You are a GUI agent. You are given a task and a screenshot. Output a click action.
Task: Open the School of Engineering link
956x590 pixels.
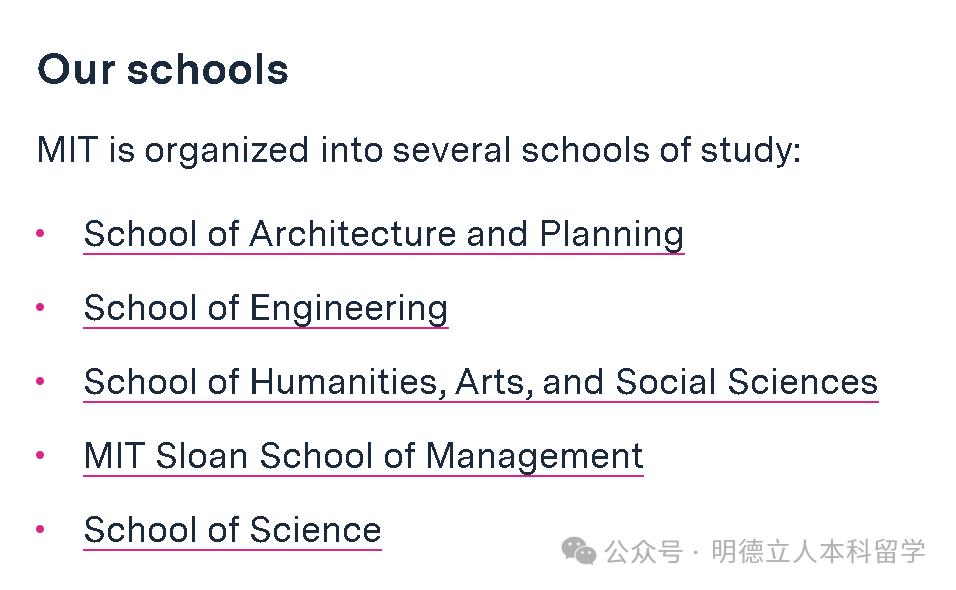(x=265, y=308)
